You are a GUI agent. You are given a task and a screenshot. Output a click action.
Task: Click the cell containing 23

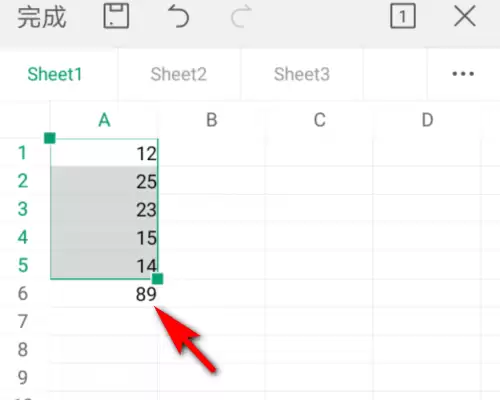[104, 209]
